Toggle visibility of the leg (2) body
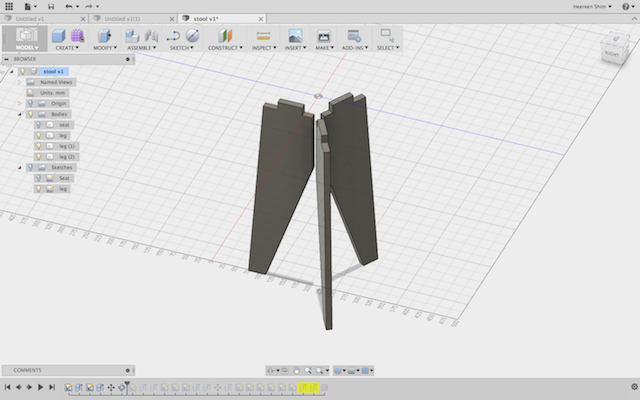640x400 pixels. [39, 156]
